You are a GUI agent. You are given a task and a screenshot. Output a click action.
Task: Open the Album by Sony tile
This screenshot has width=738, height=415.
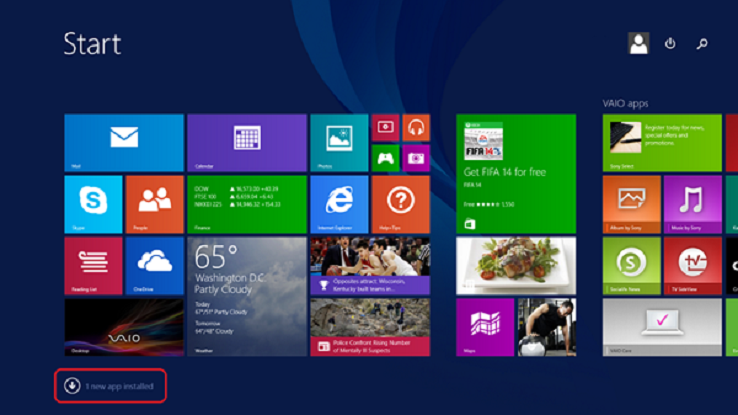point(632,204)
